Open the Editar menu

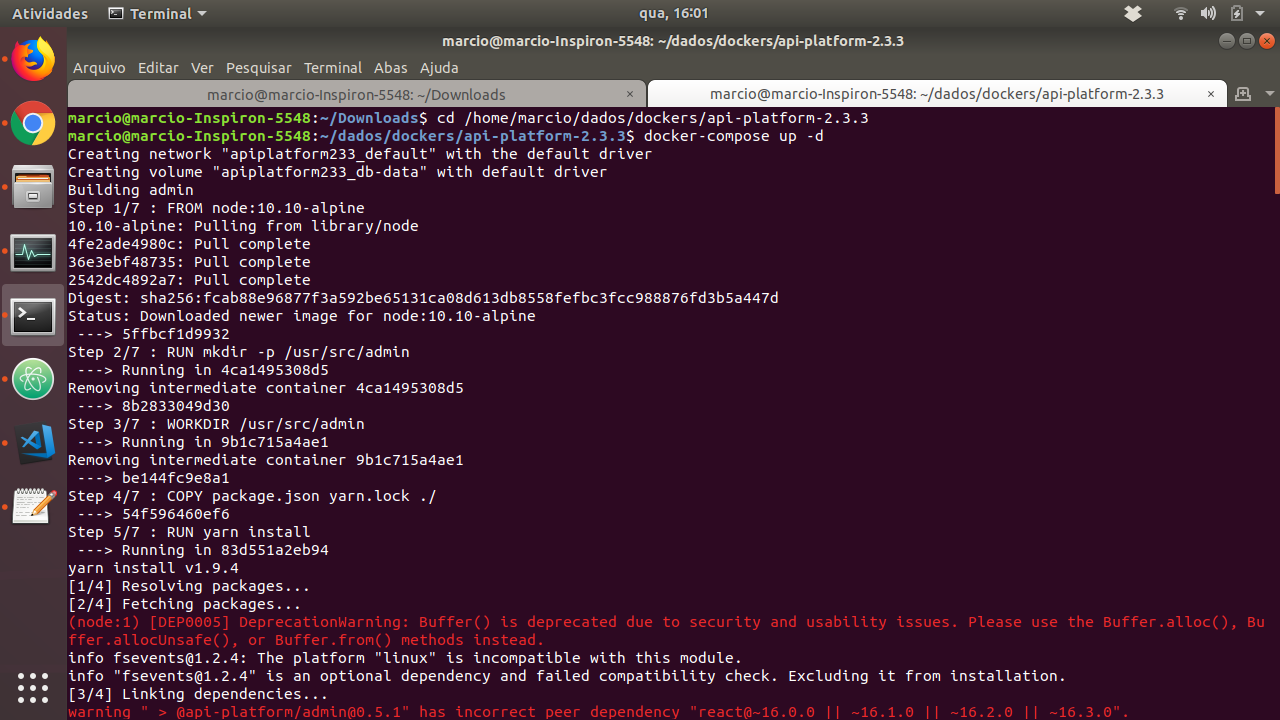click(158, 68)
